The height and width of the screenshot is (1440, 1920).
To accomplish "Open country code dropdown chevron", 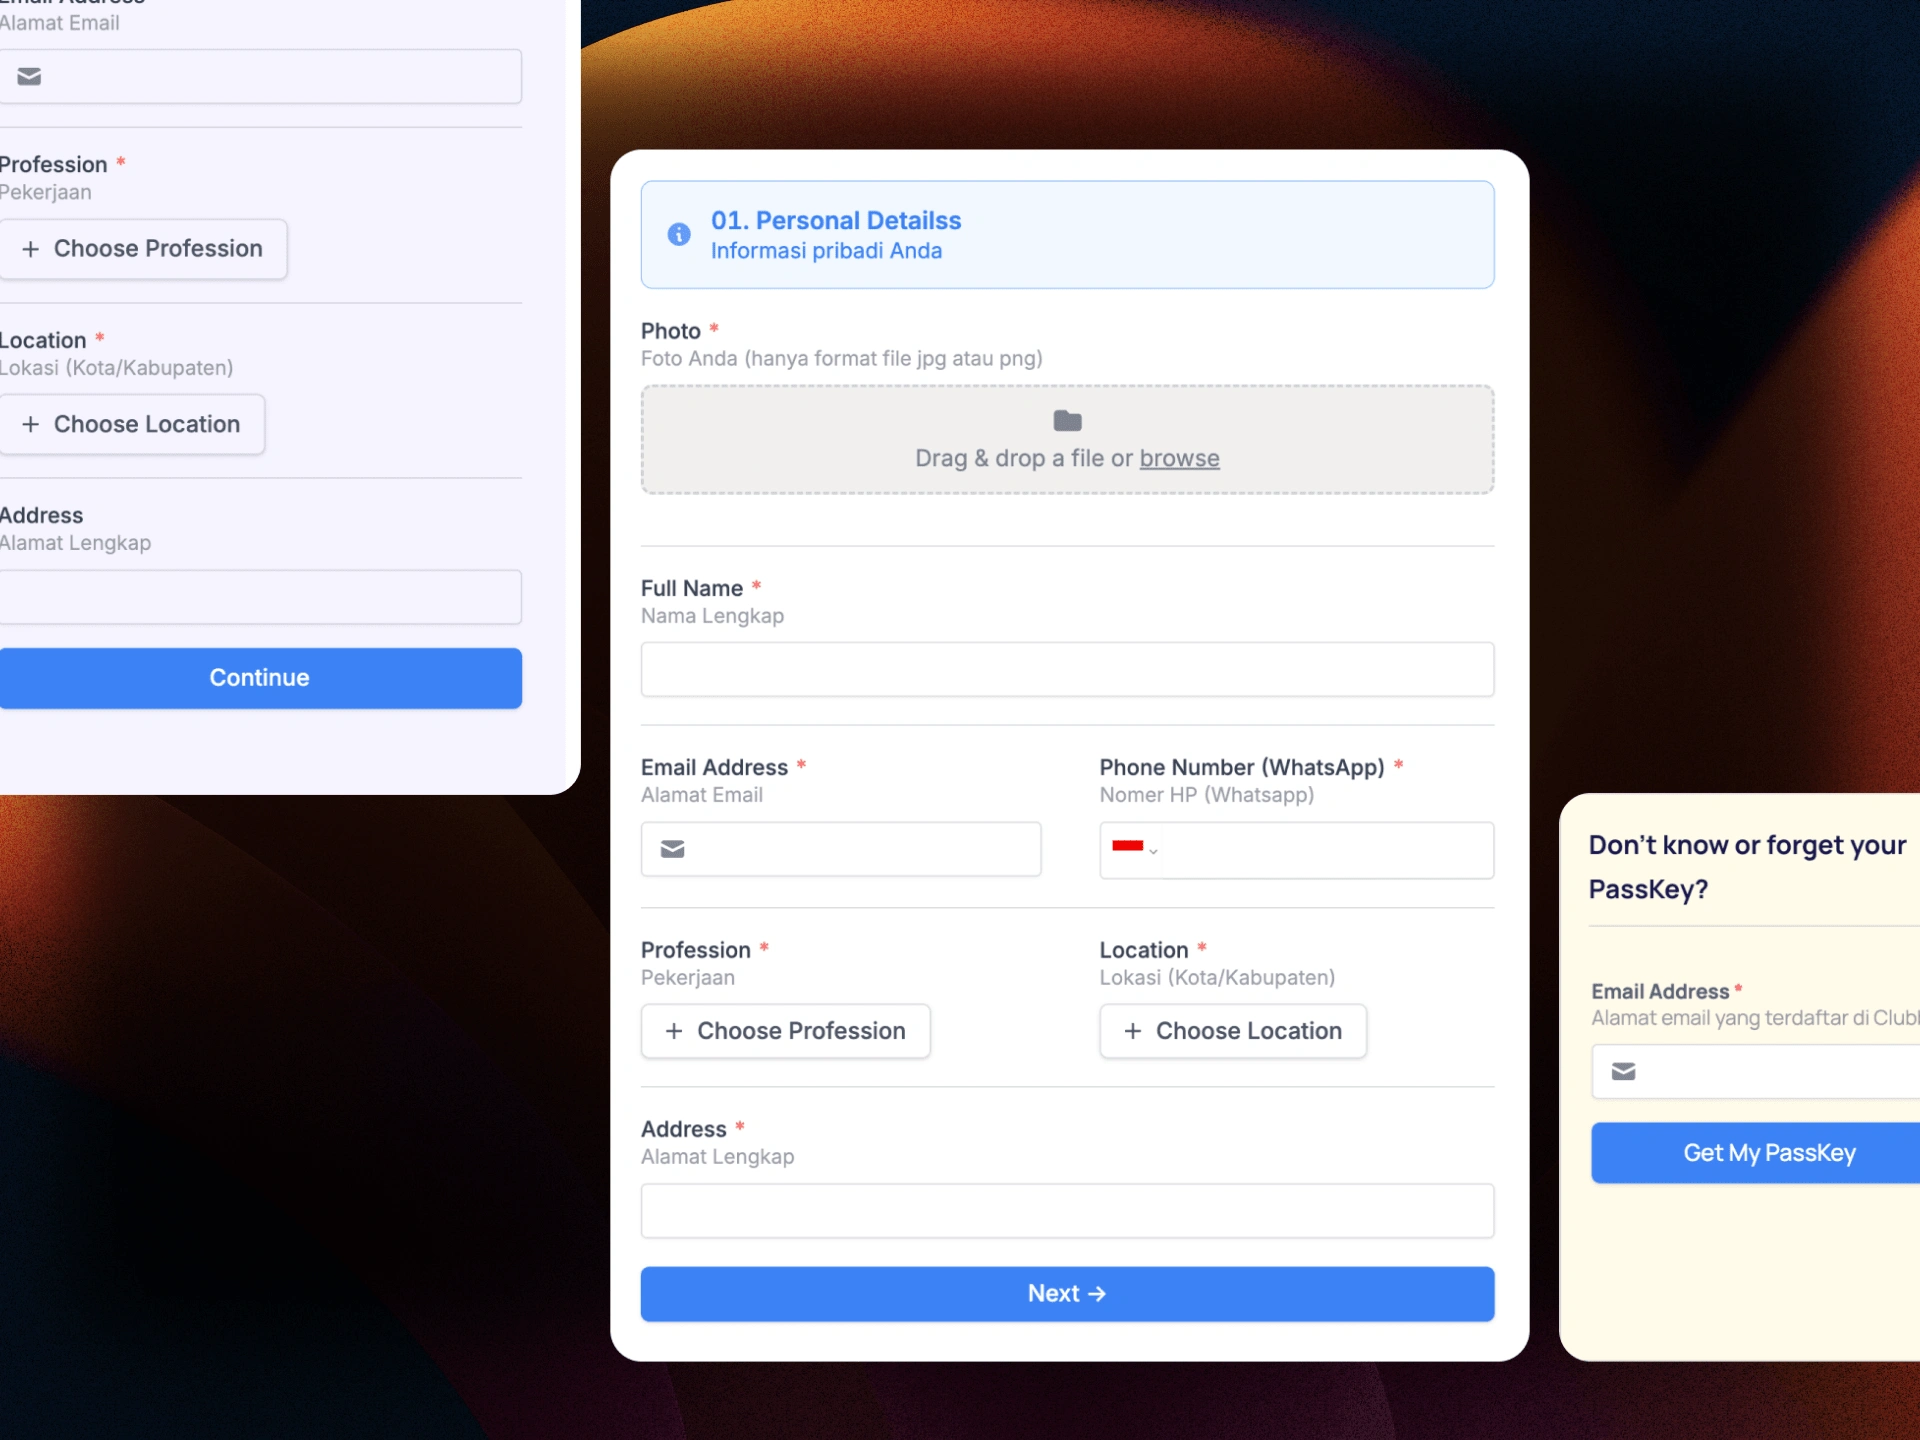I will click(x=1153, y=852).
